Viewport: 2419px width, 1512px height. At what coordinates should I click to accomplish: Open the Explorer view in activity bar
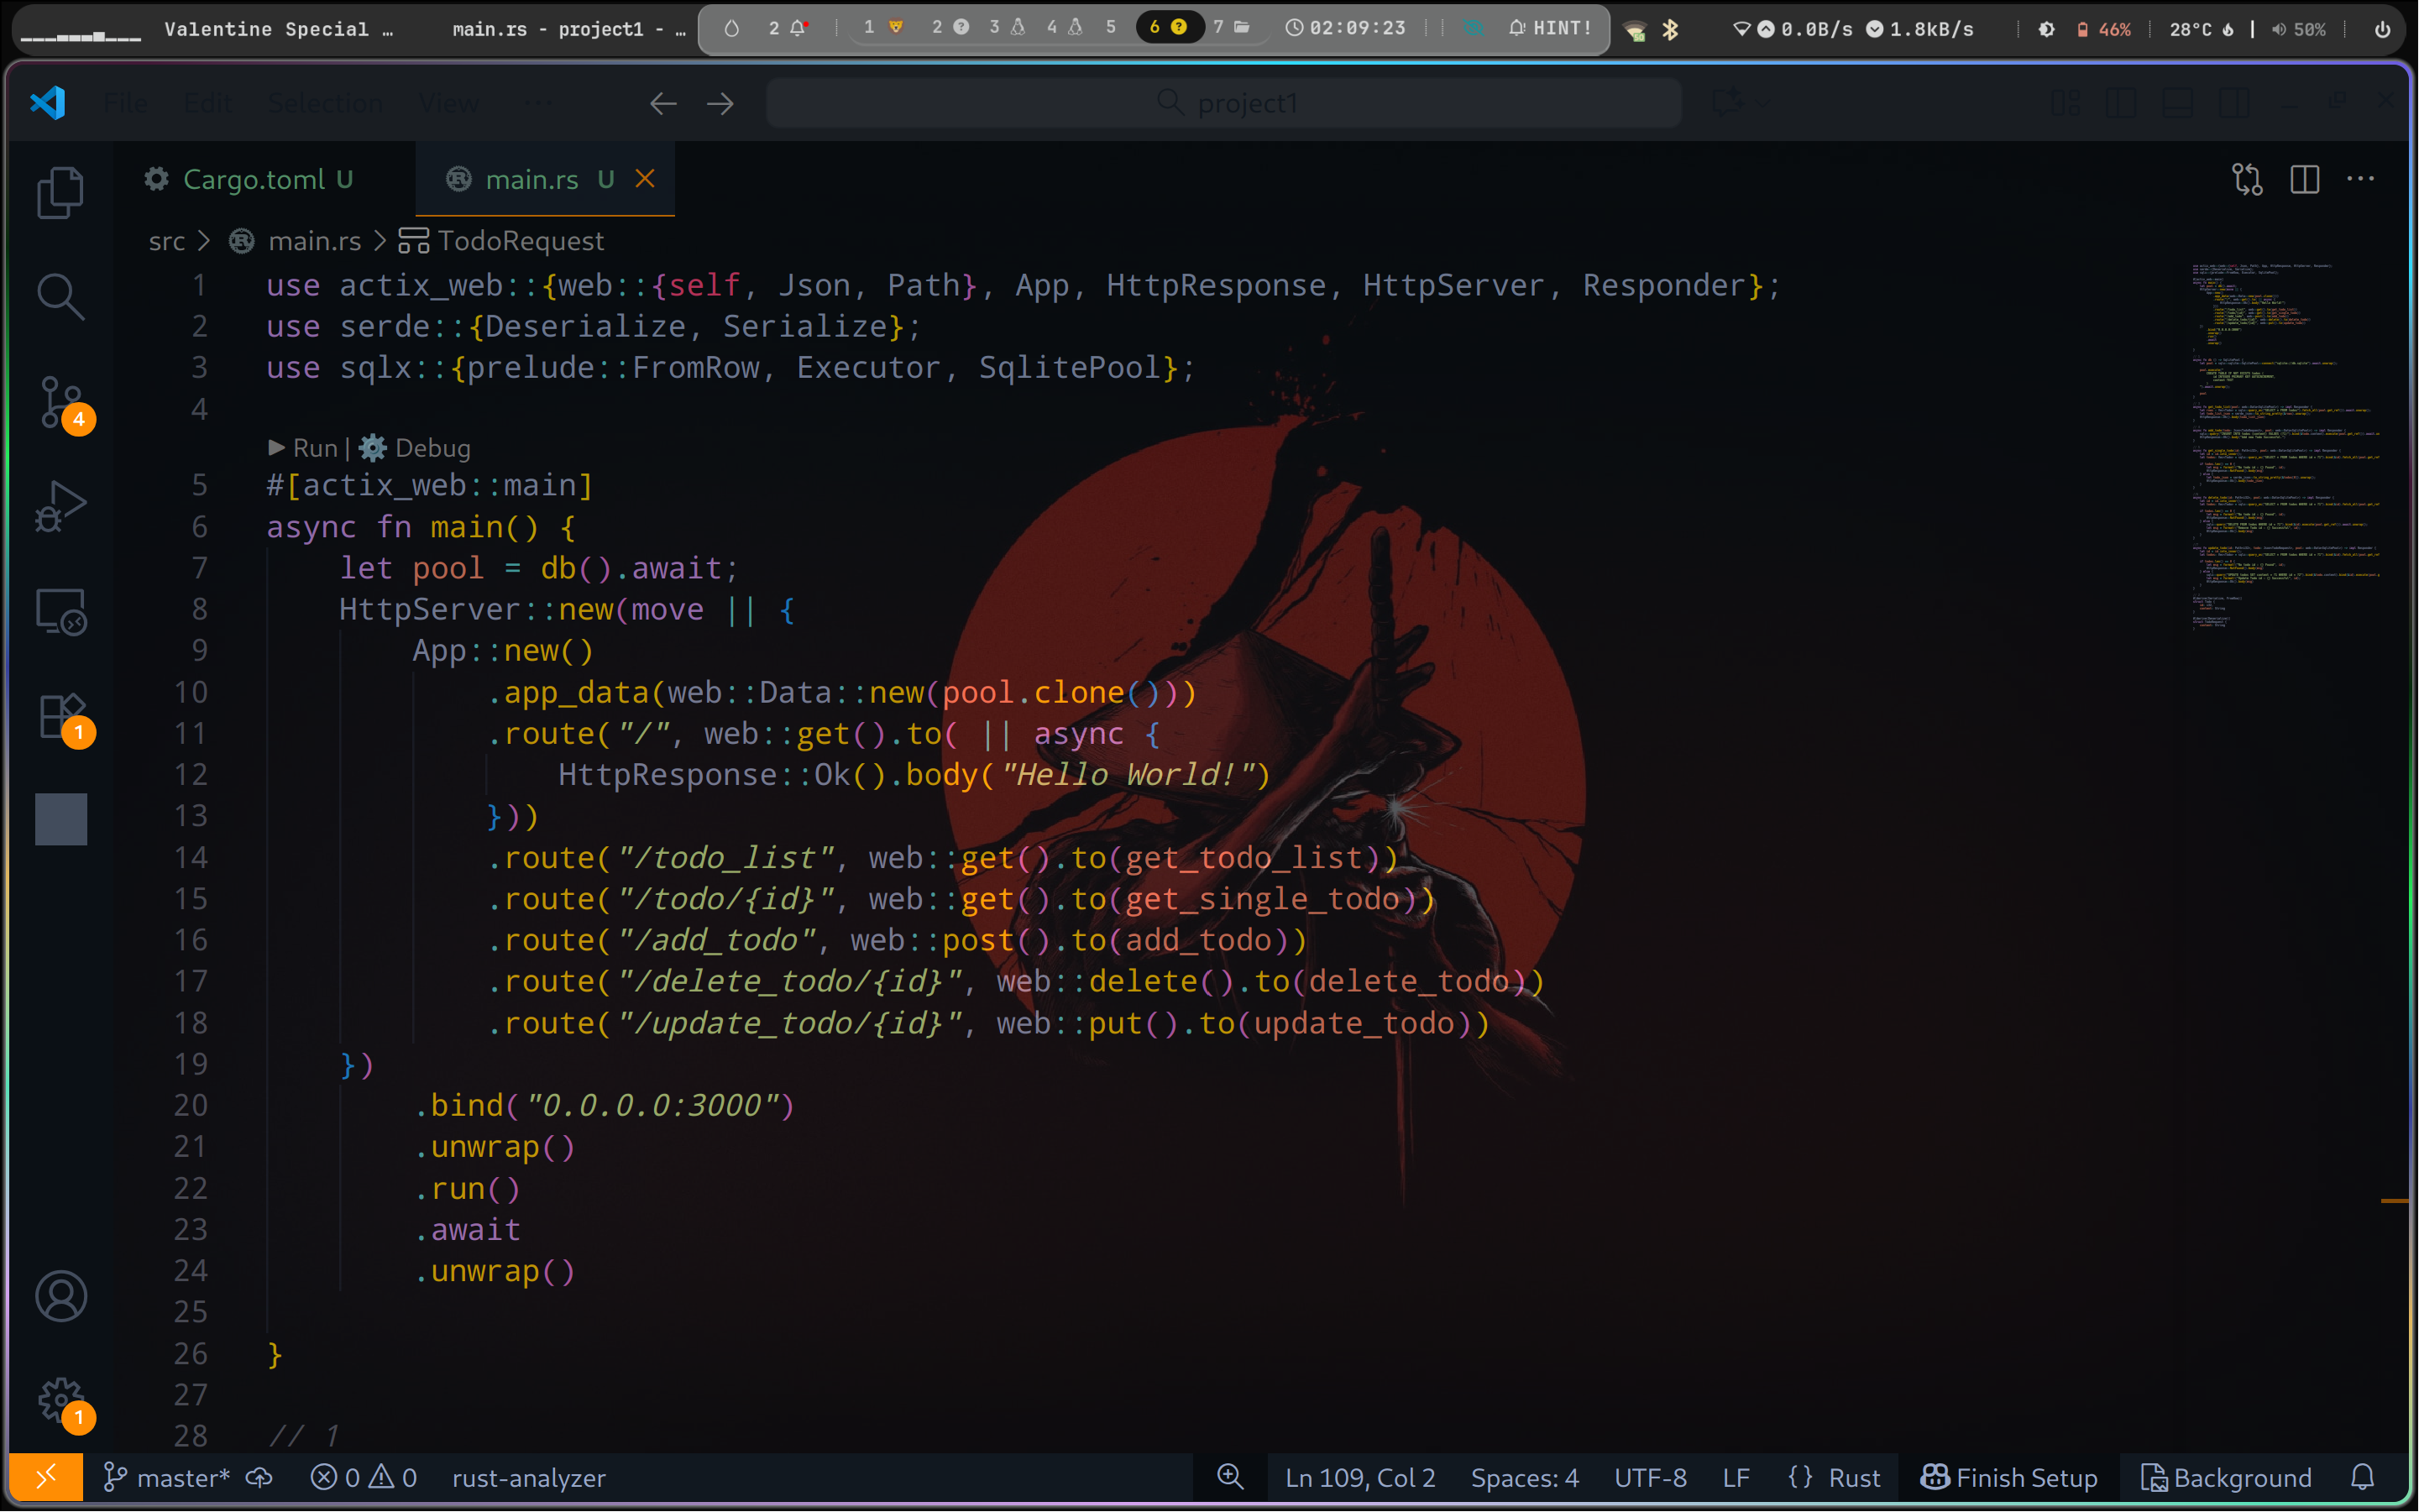pyautogui.click(x=60, y=191)
